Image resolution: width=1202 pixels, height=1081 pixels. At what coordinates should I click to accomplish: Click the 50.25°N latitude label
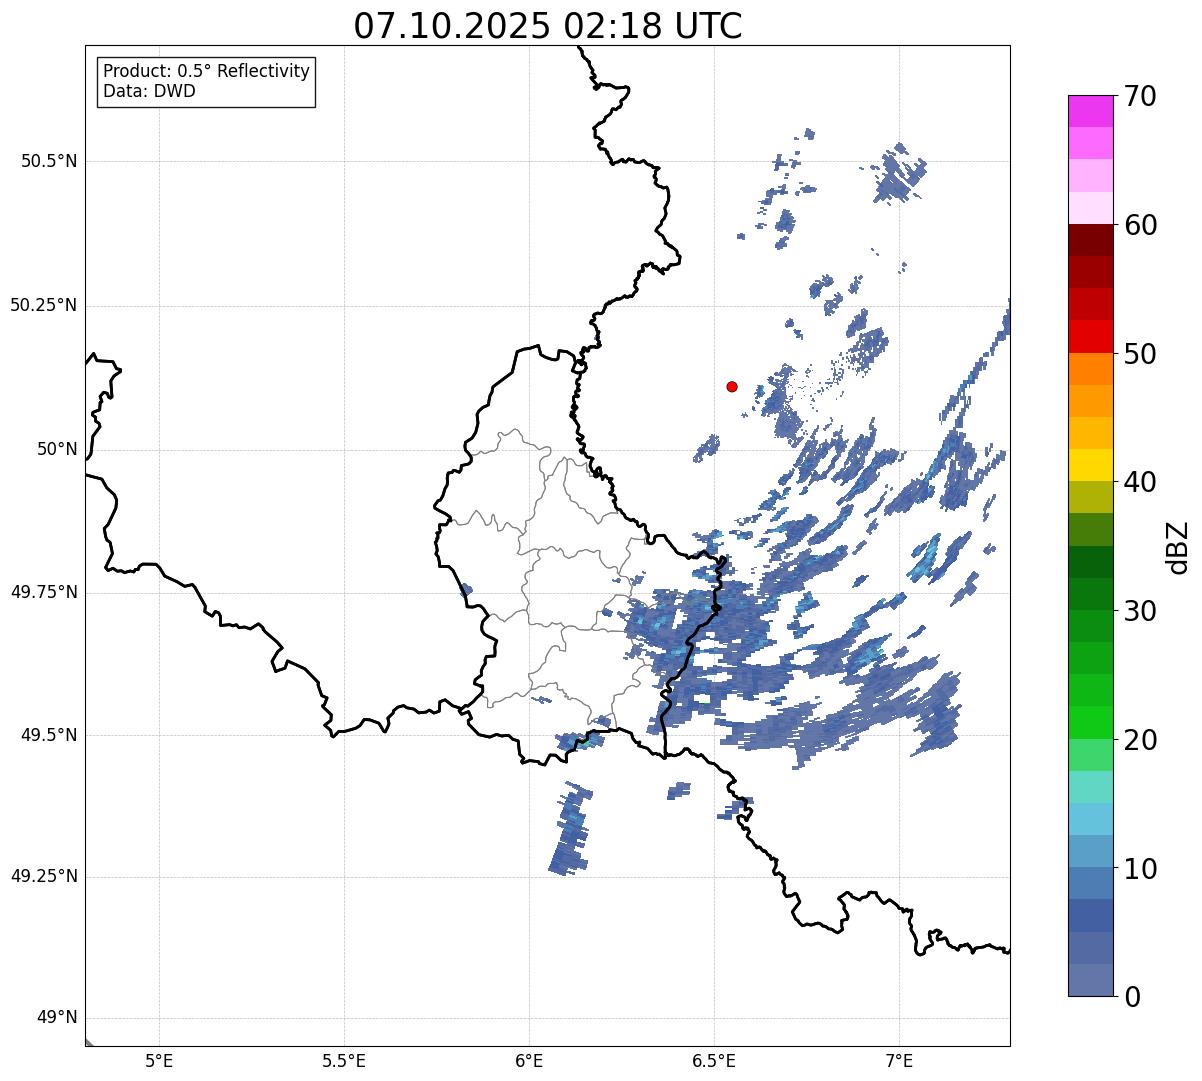pos(44,305)
